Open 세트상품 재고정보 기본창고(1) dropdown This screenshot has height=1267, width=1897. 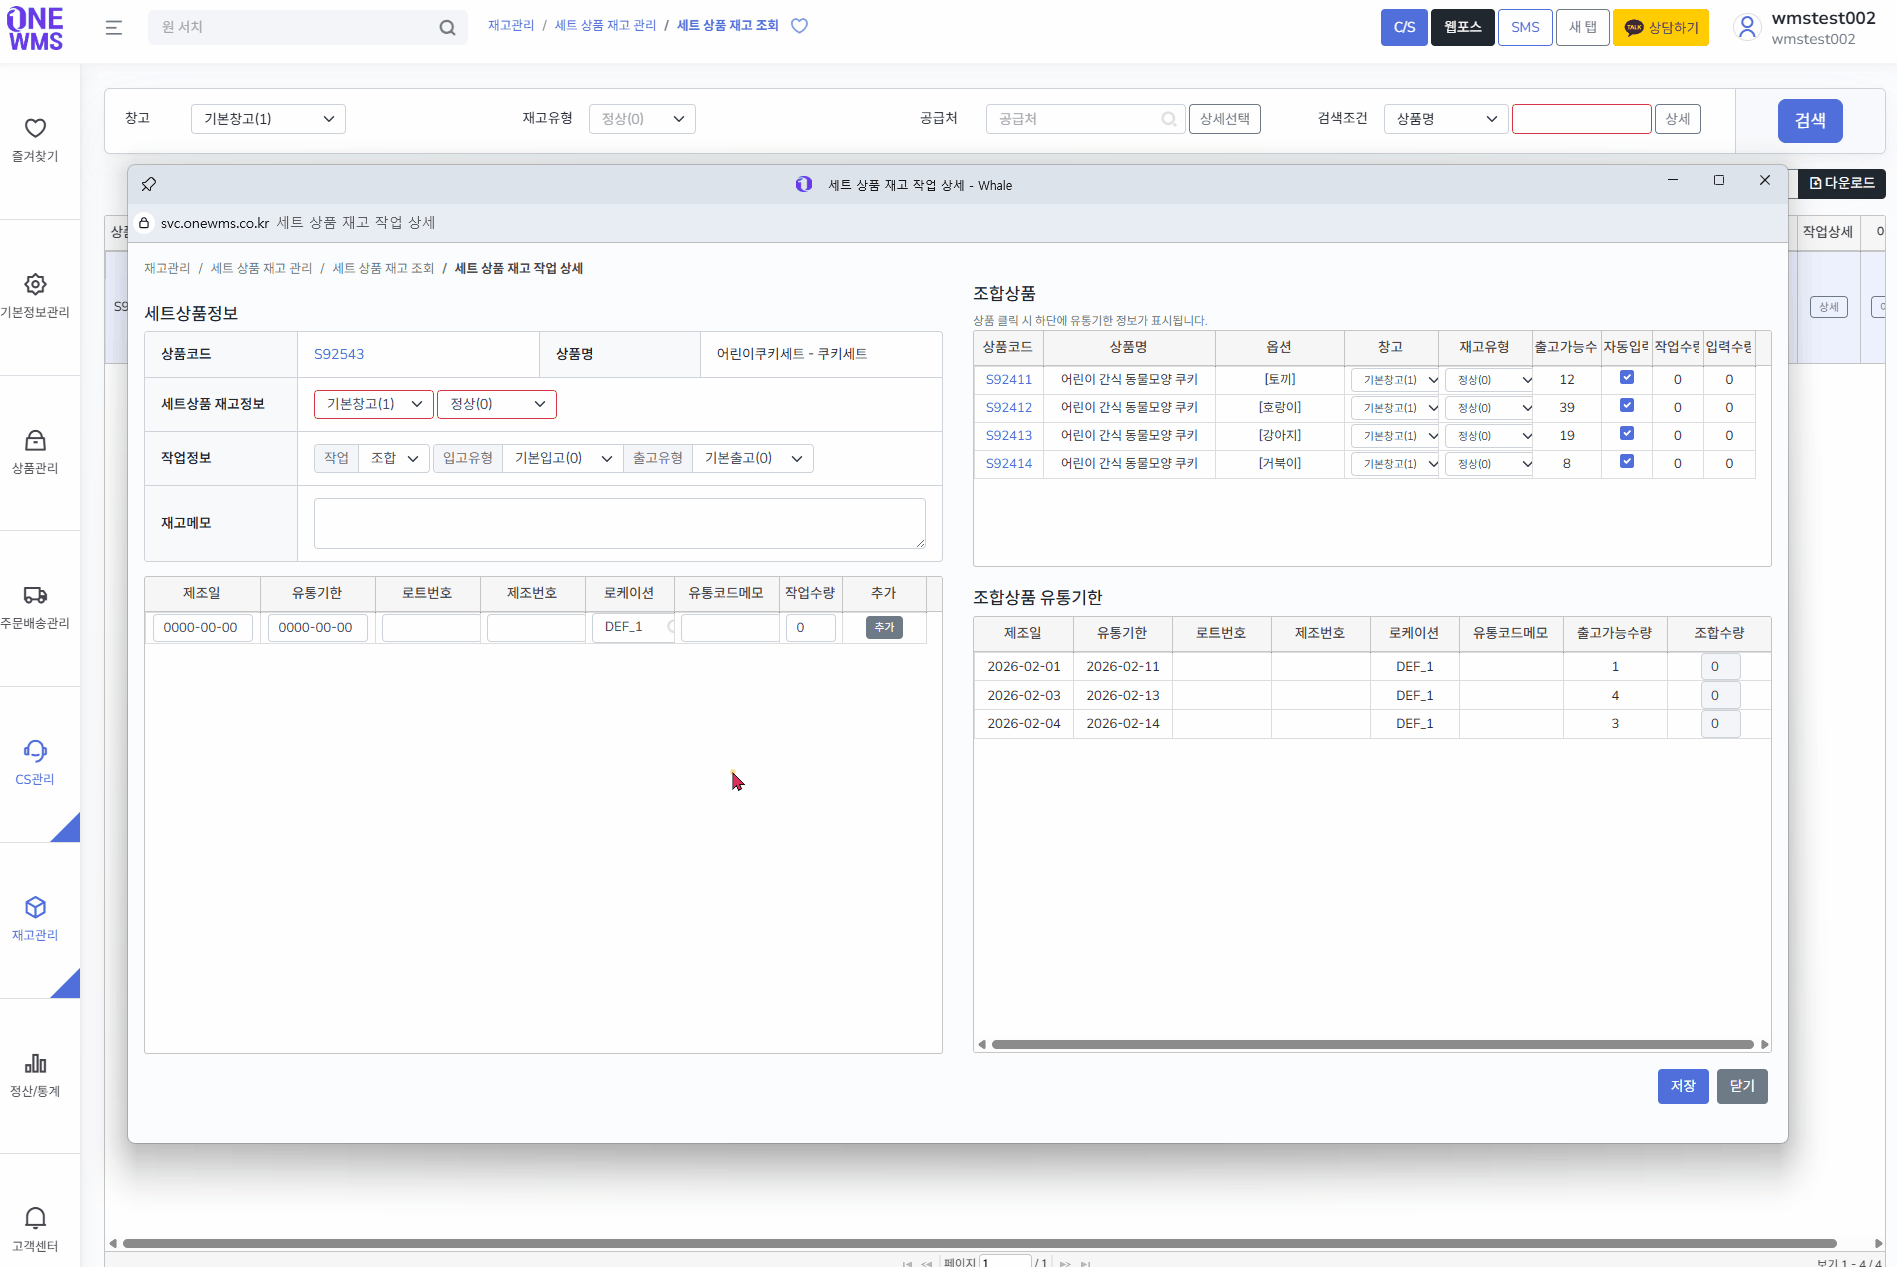click(374, 404)
